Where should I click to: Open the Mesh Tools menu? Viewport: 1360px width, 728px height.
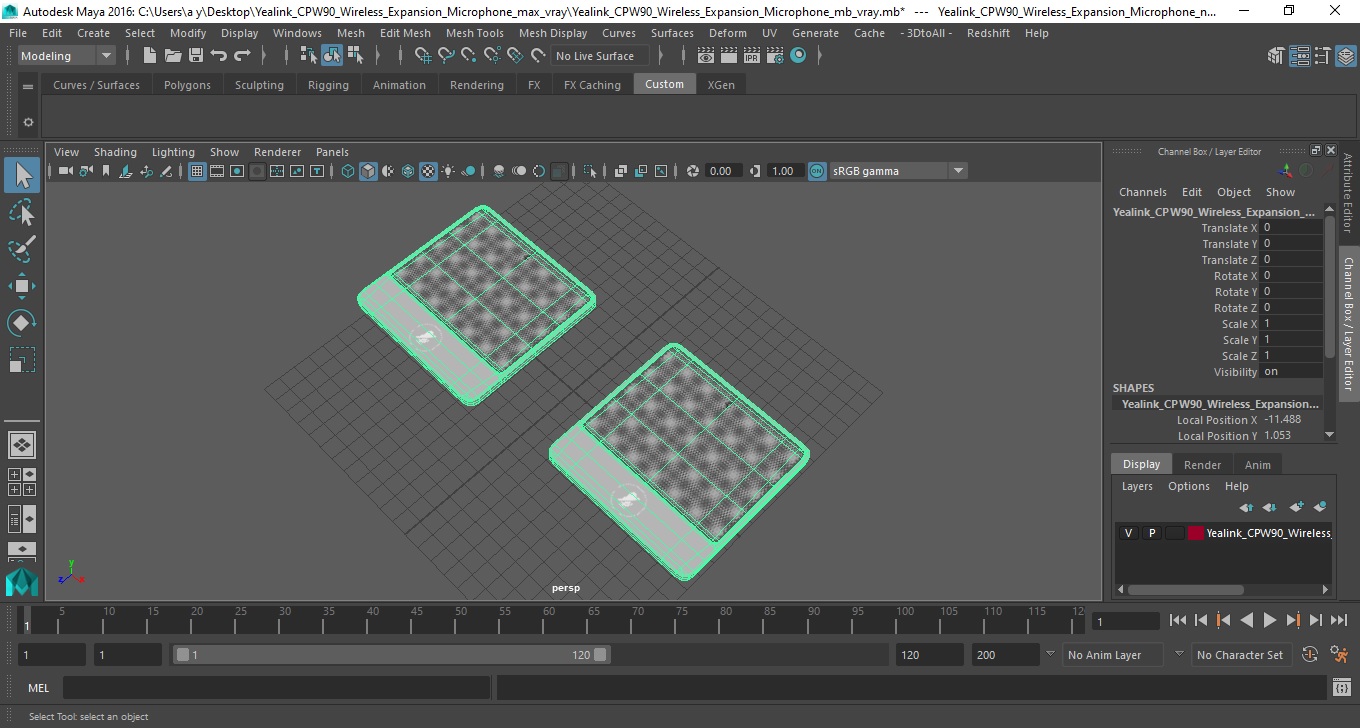[x=474, y=33]
